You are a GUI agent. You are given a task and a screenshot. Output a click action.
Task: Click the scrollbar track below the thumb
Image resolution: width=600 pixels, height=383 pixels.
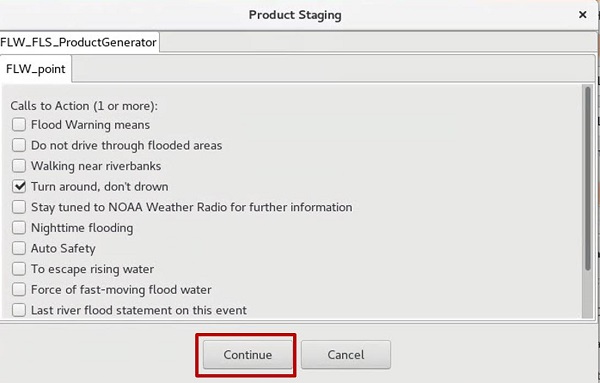pos(587,294)
